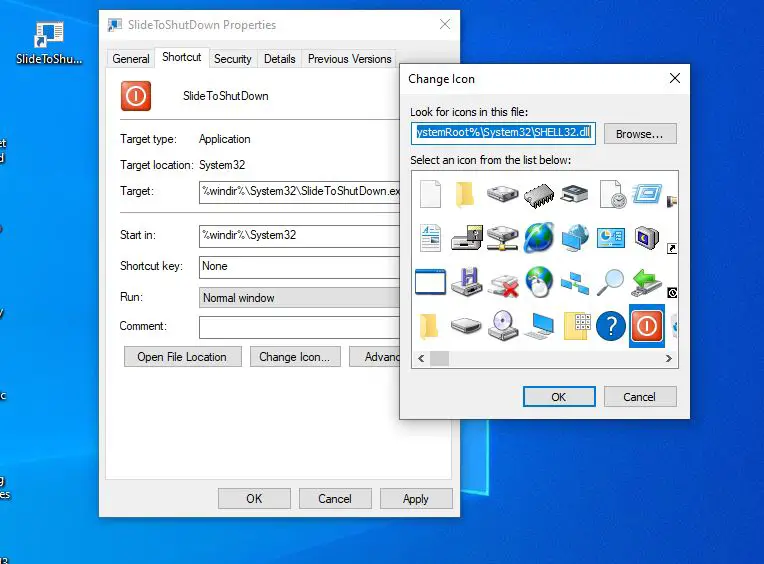Viewport: 764px width, 564px height.
Task: Click Apply in the Properties window
Action: (x=416, y=499)
